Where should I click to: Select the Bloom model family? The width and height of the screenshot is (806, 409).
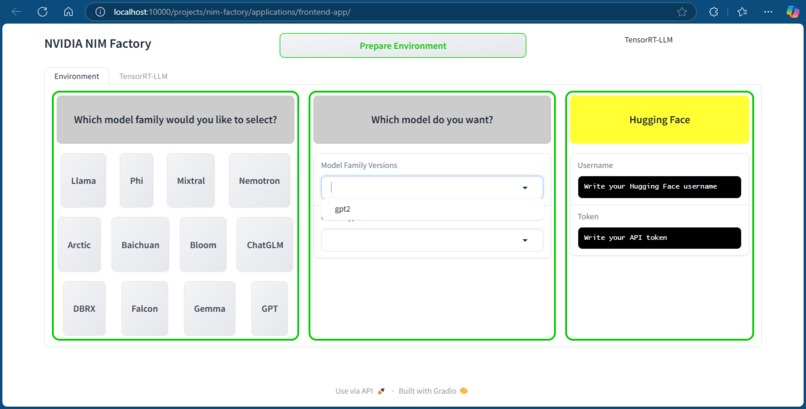pyautogui.click(x=203, y=245)
